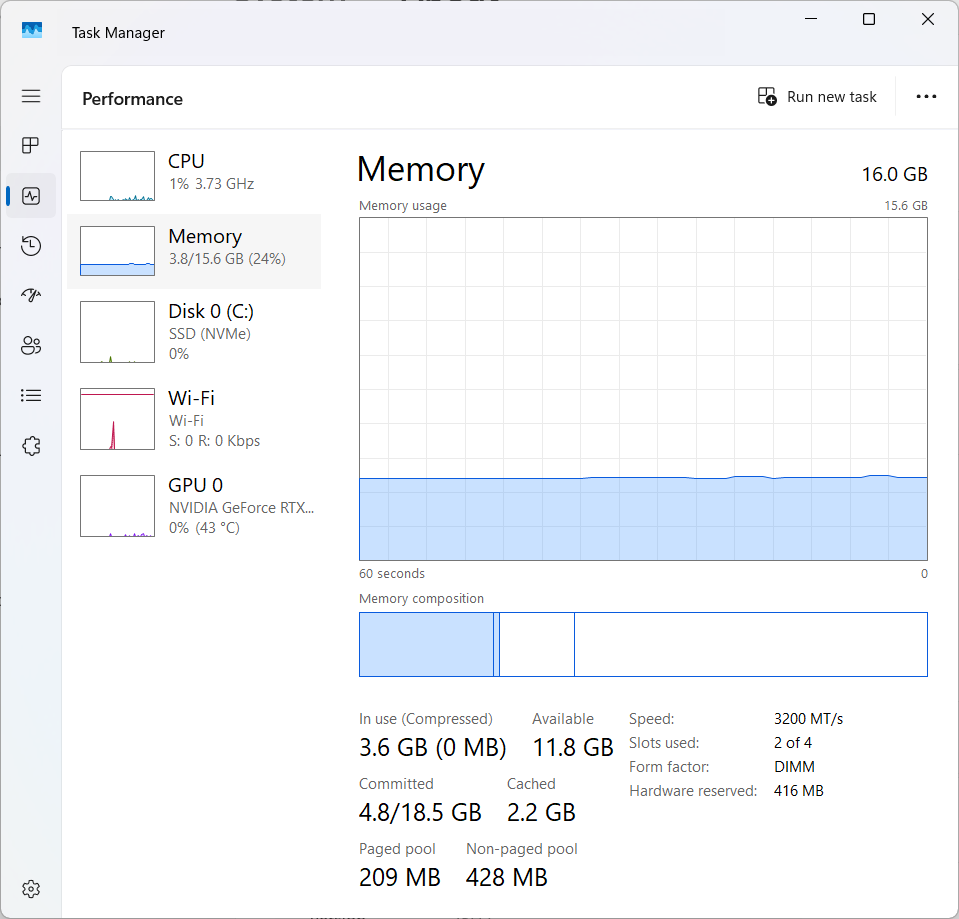
Task: Select Disk 0 (C:) resource
Action: pyautogui.click(x=194, y=332)
